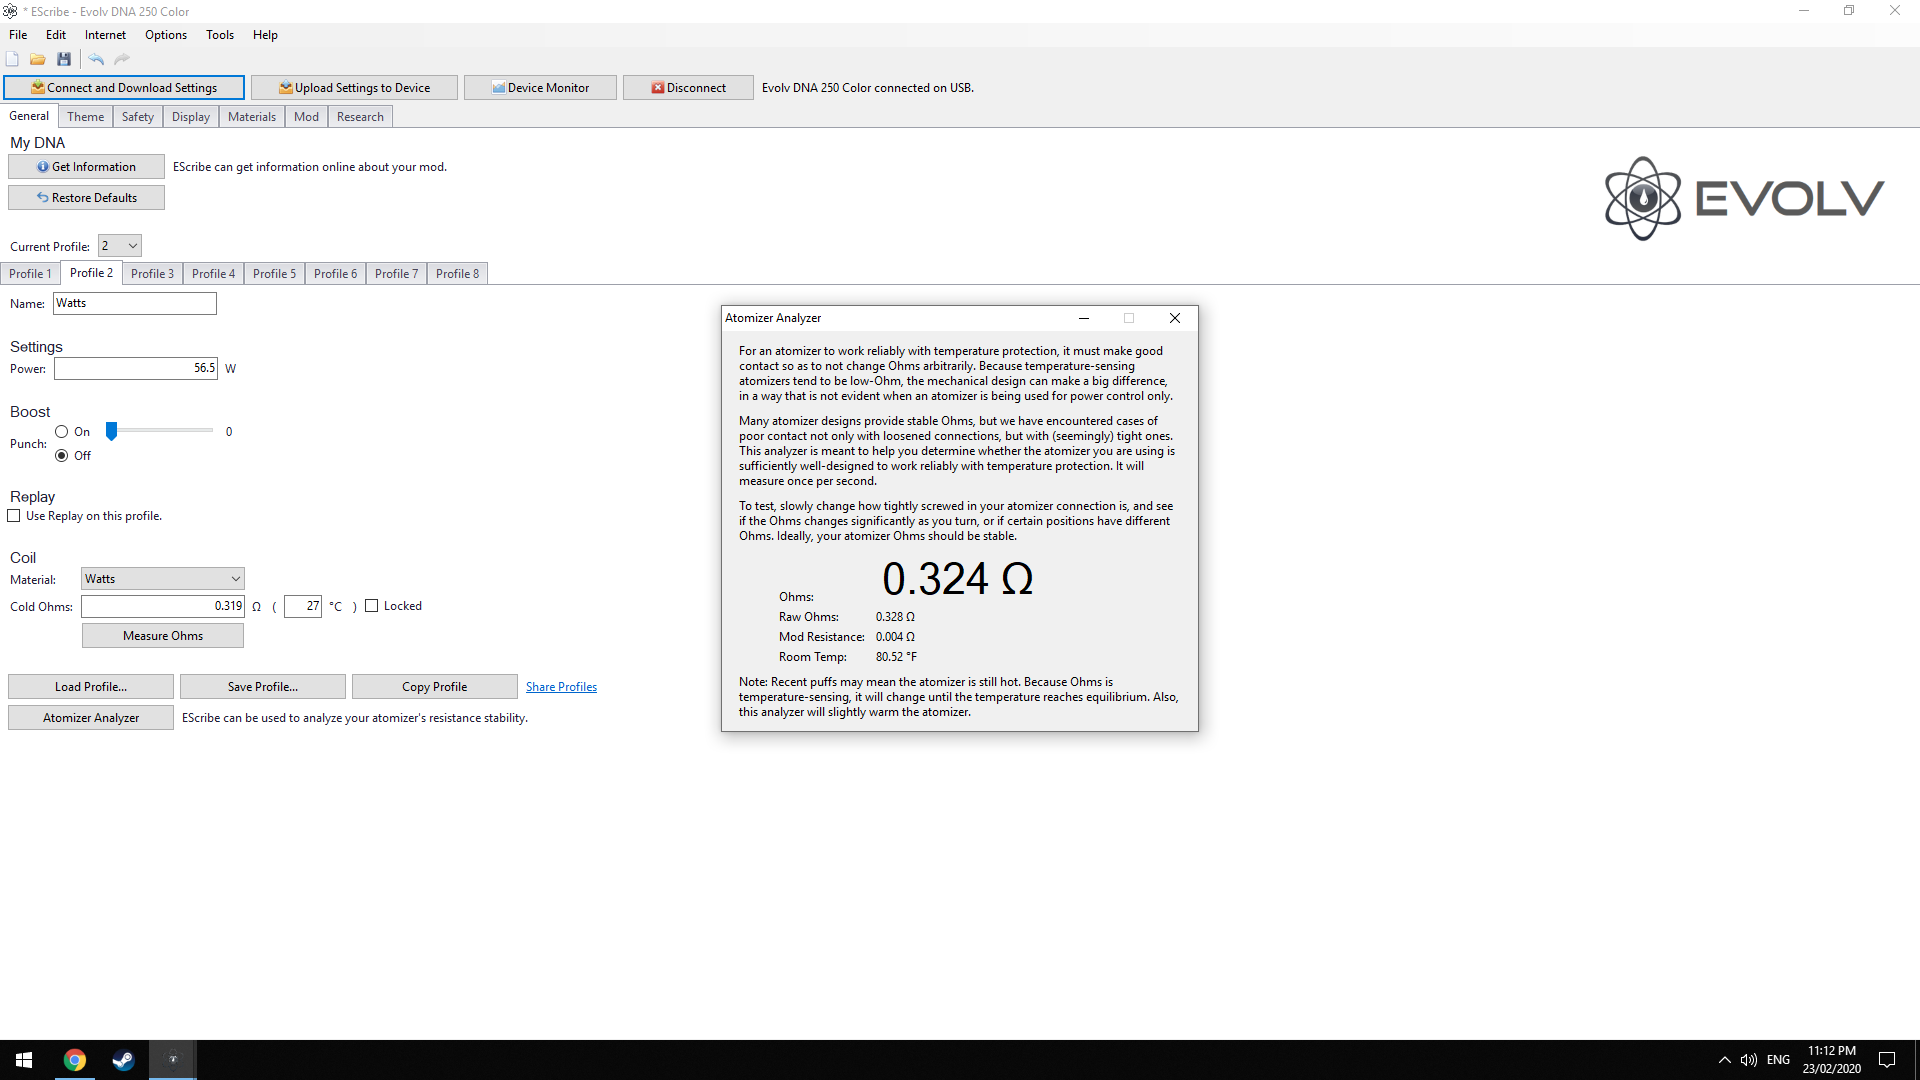Open Steam from the taskbar
Screen dimensions: 1920x1080
[123, 1060]
